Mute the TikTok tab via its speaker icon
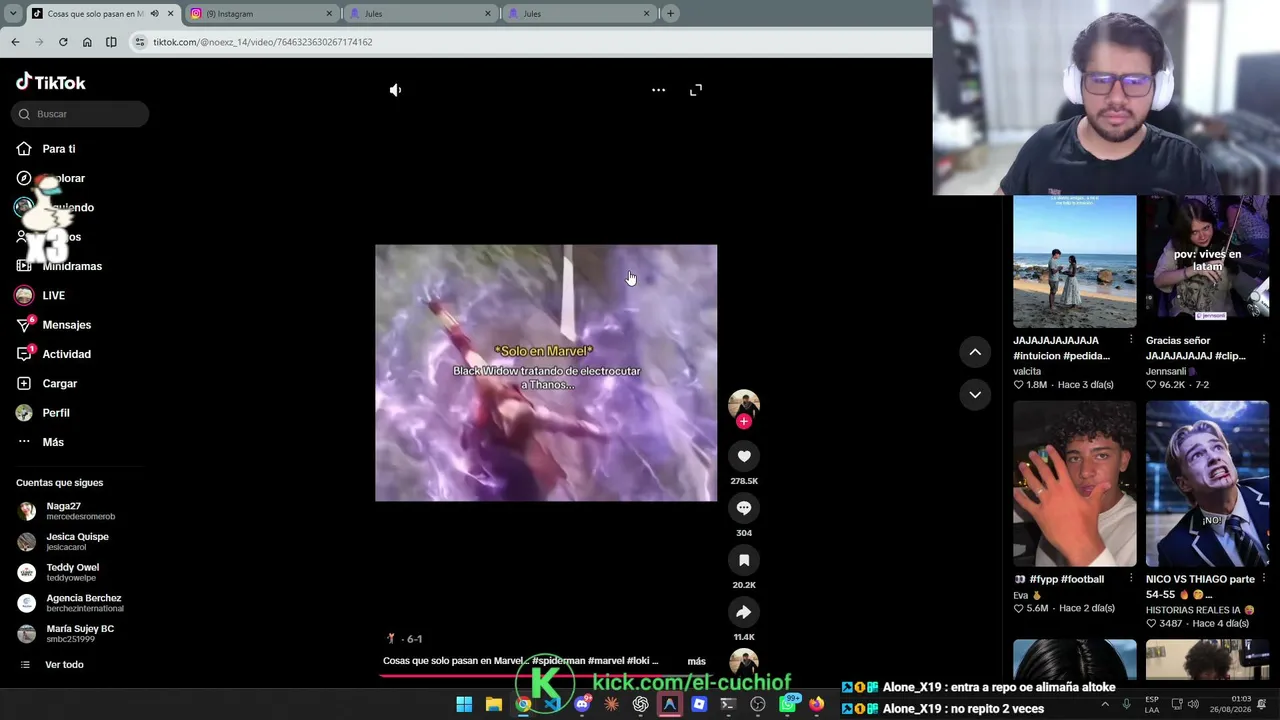1280x720 pixels. (x=154, y=14)
